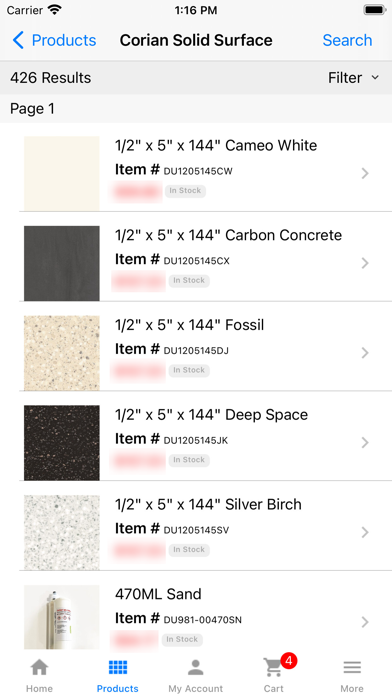Tap In Stock badge for Deep Space
Image resolution: width=392 pixels, height=696 pixels.
click(189, 460)
